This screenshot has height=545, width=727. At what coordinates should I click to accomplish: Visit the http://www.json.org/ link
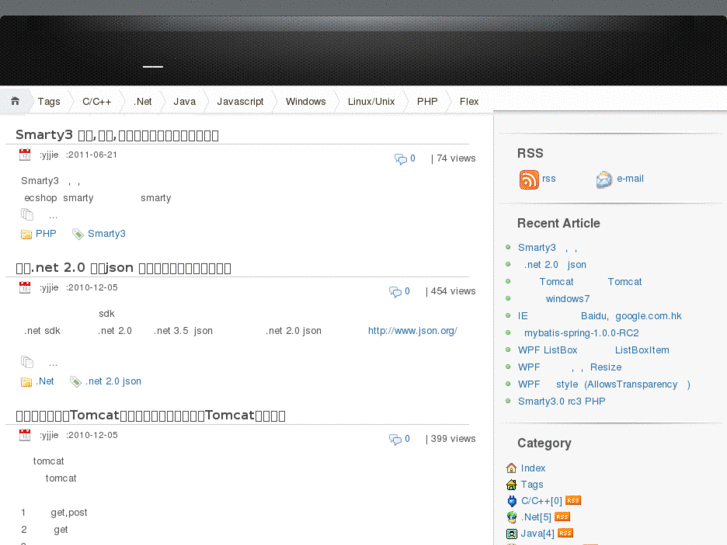point(413,331)
